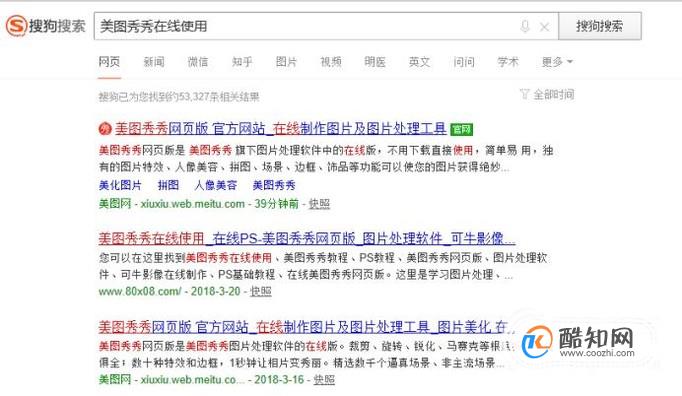The width and height of the screenshot is (682, 396).
Task: Expand the 更多 dropdown
Action: (x=557, y=62)
